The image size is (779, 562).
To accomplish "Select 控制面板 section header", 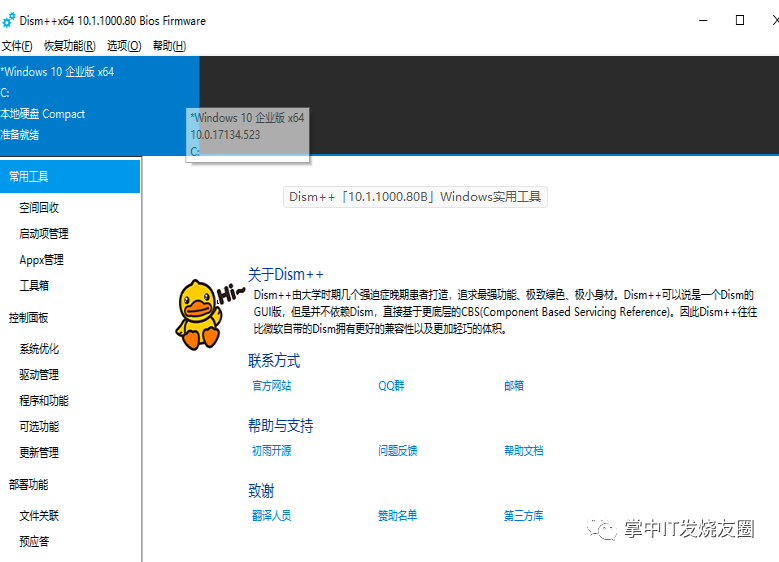I will click(x=29, y=318).
